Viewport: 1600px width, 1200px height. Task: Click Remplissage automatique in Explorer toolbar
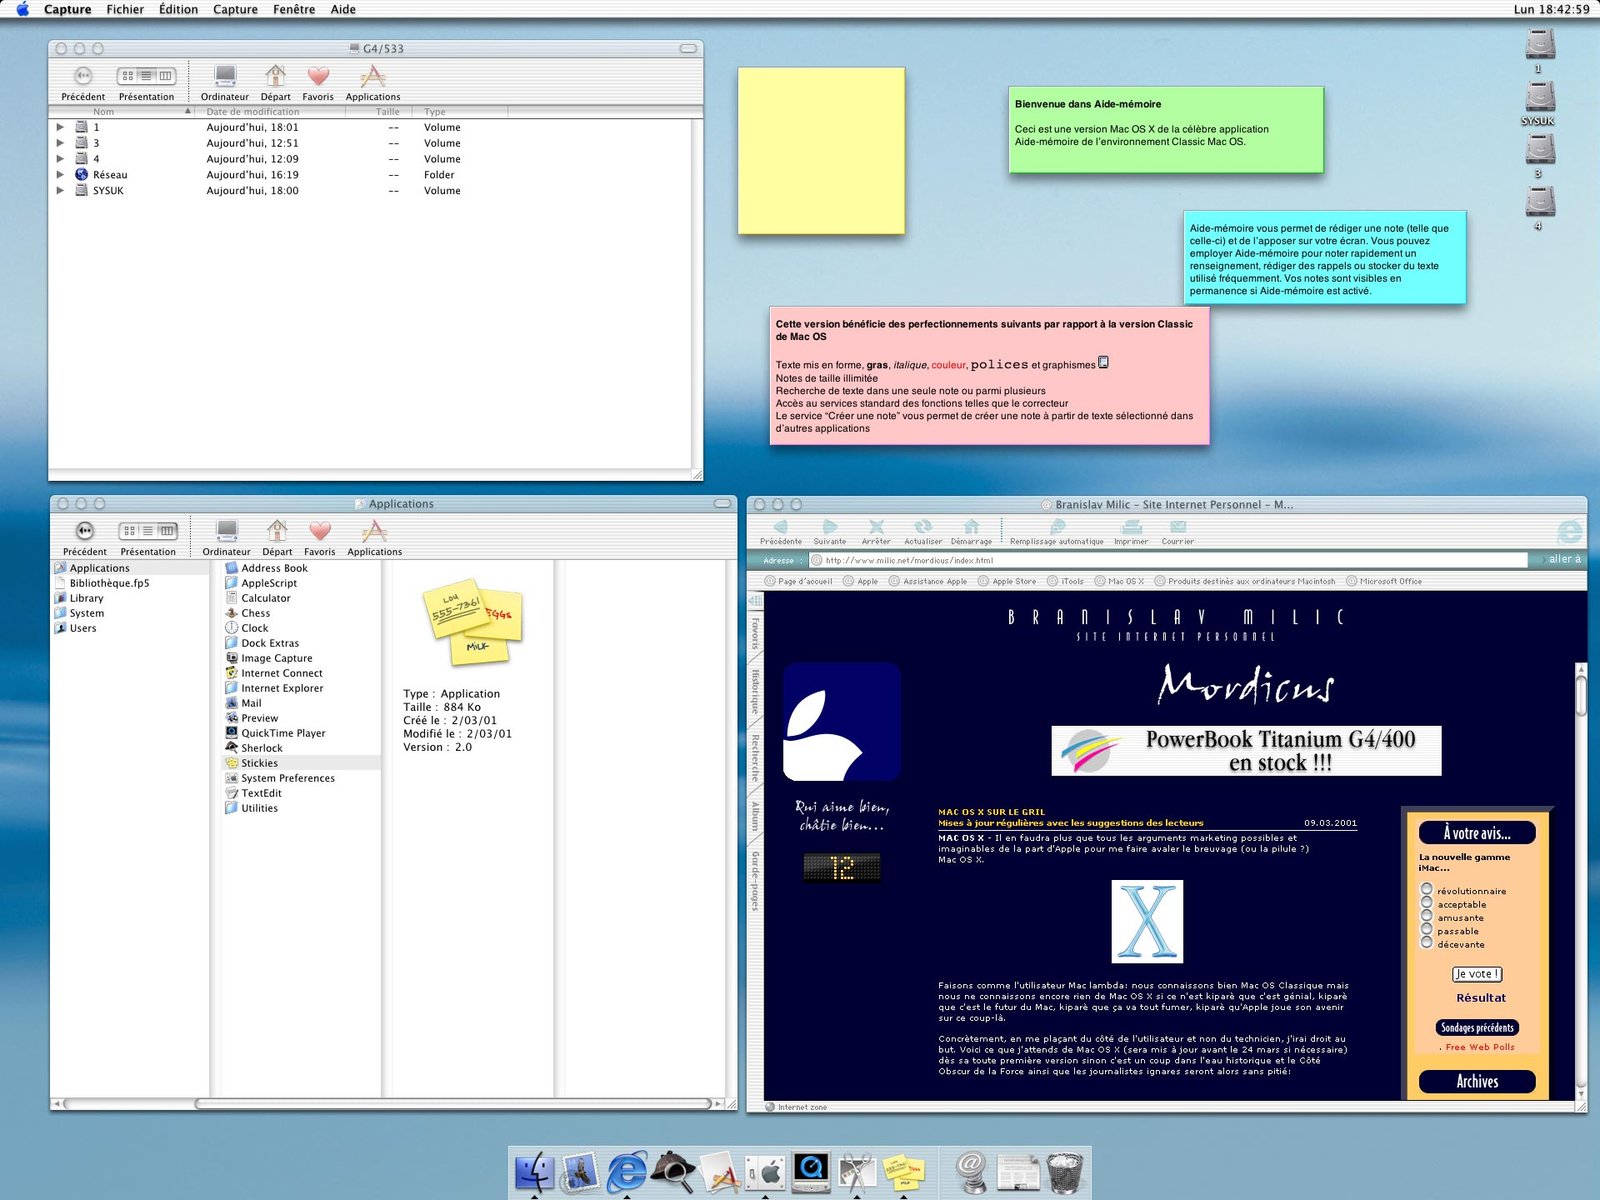[1057, 532]
